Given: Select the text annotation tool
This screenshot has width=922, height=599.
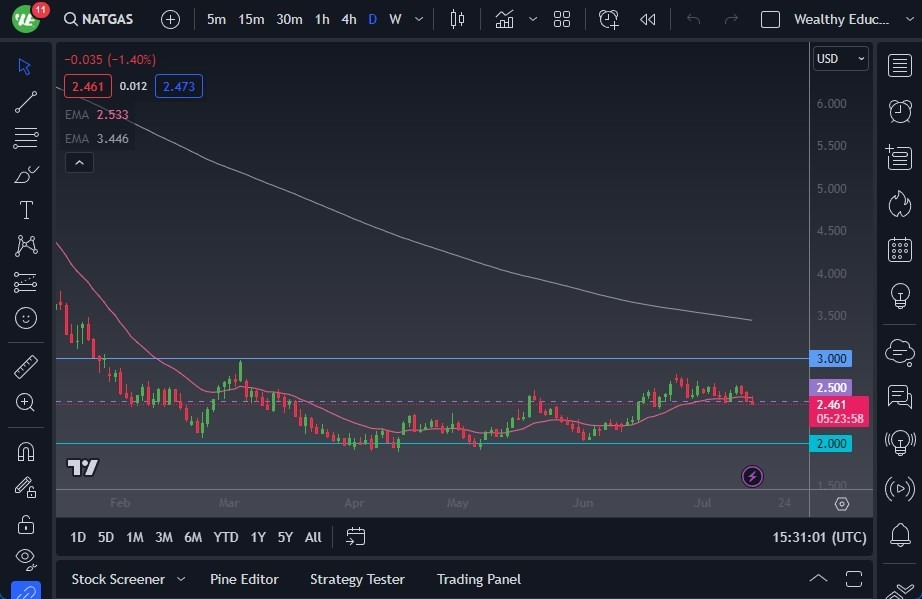Looking at the screenshot, I should [26, 210].
